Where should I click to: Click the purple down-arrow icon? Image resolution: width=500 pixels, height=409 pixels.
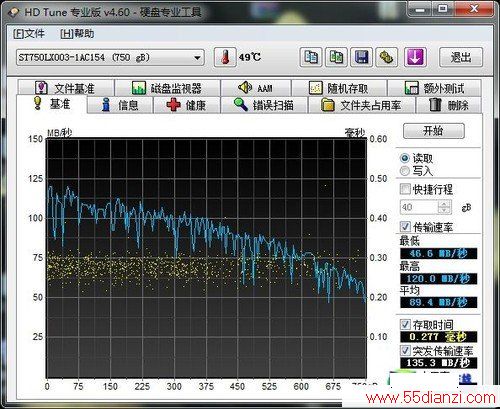415,57
